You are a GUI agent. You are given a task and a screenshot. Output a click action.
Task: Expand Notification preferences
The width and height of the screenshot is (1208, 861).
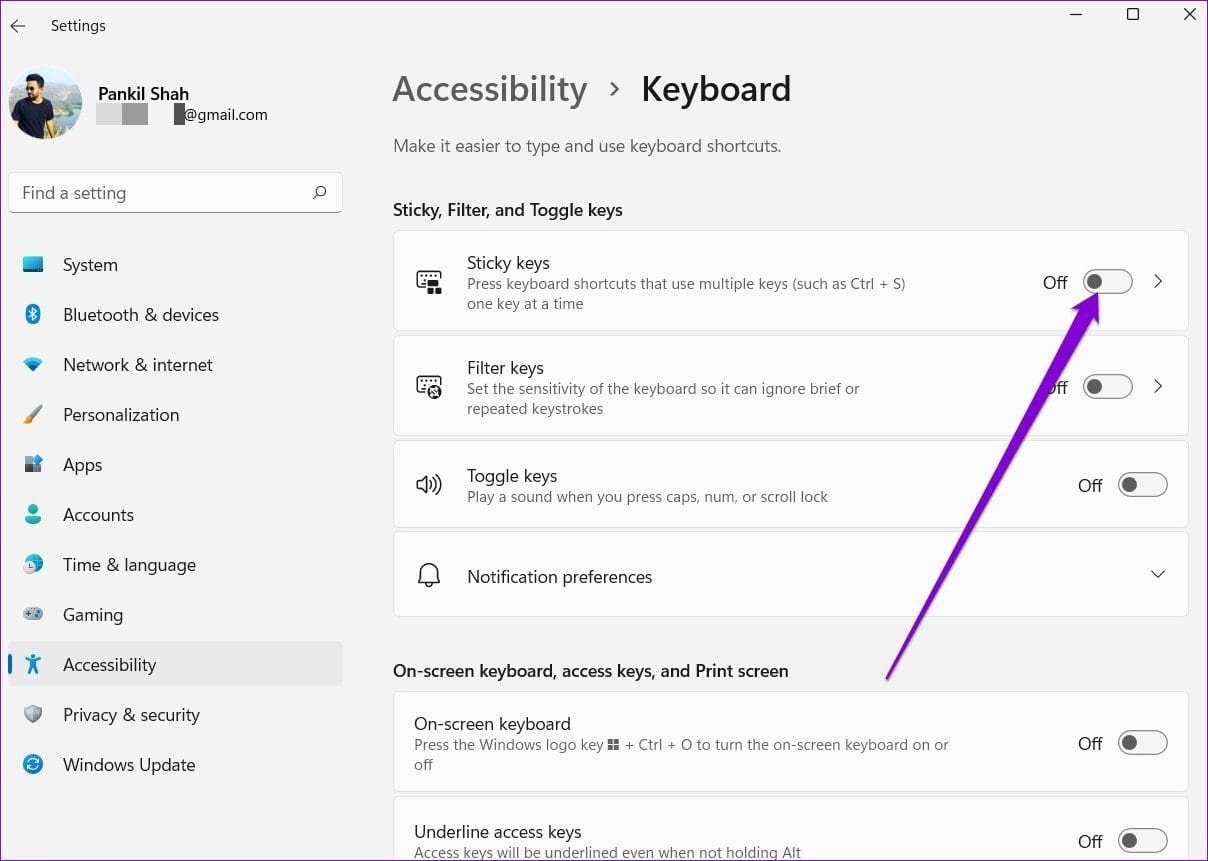click(1157, 575)
